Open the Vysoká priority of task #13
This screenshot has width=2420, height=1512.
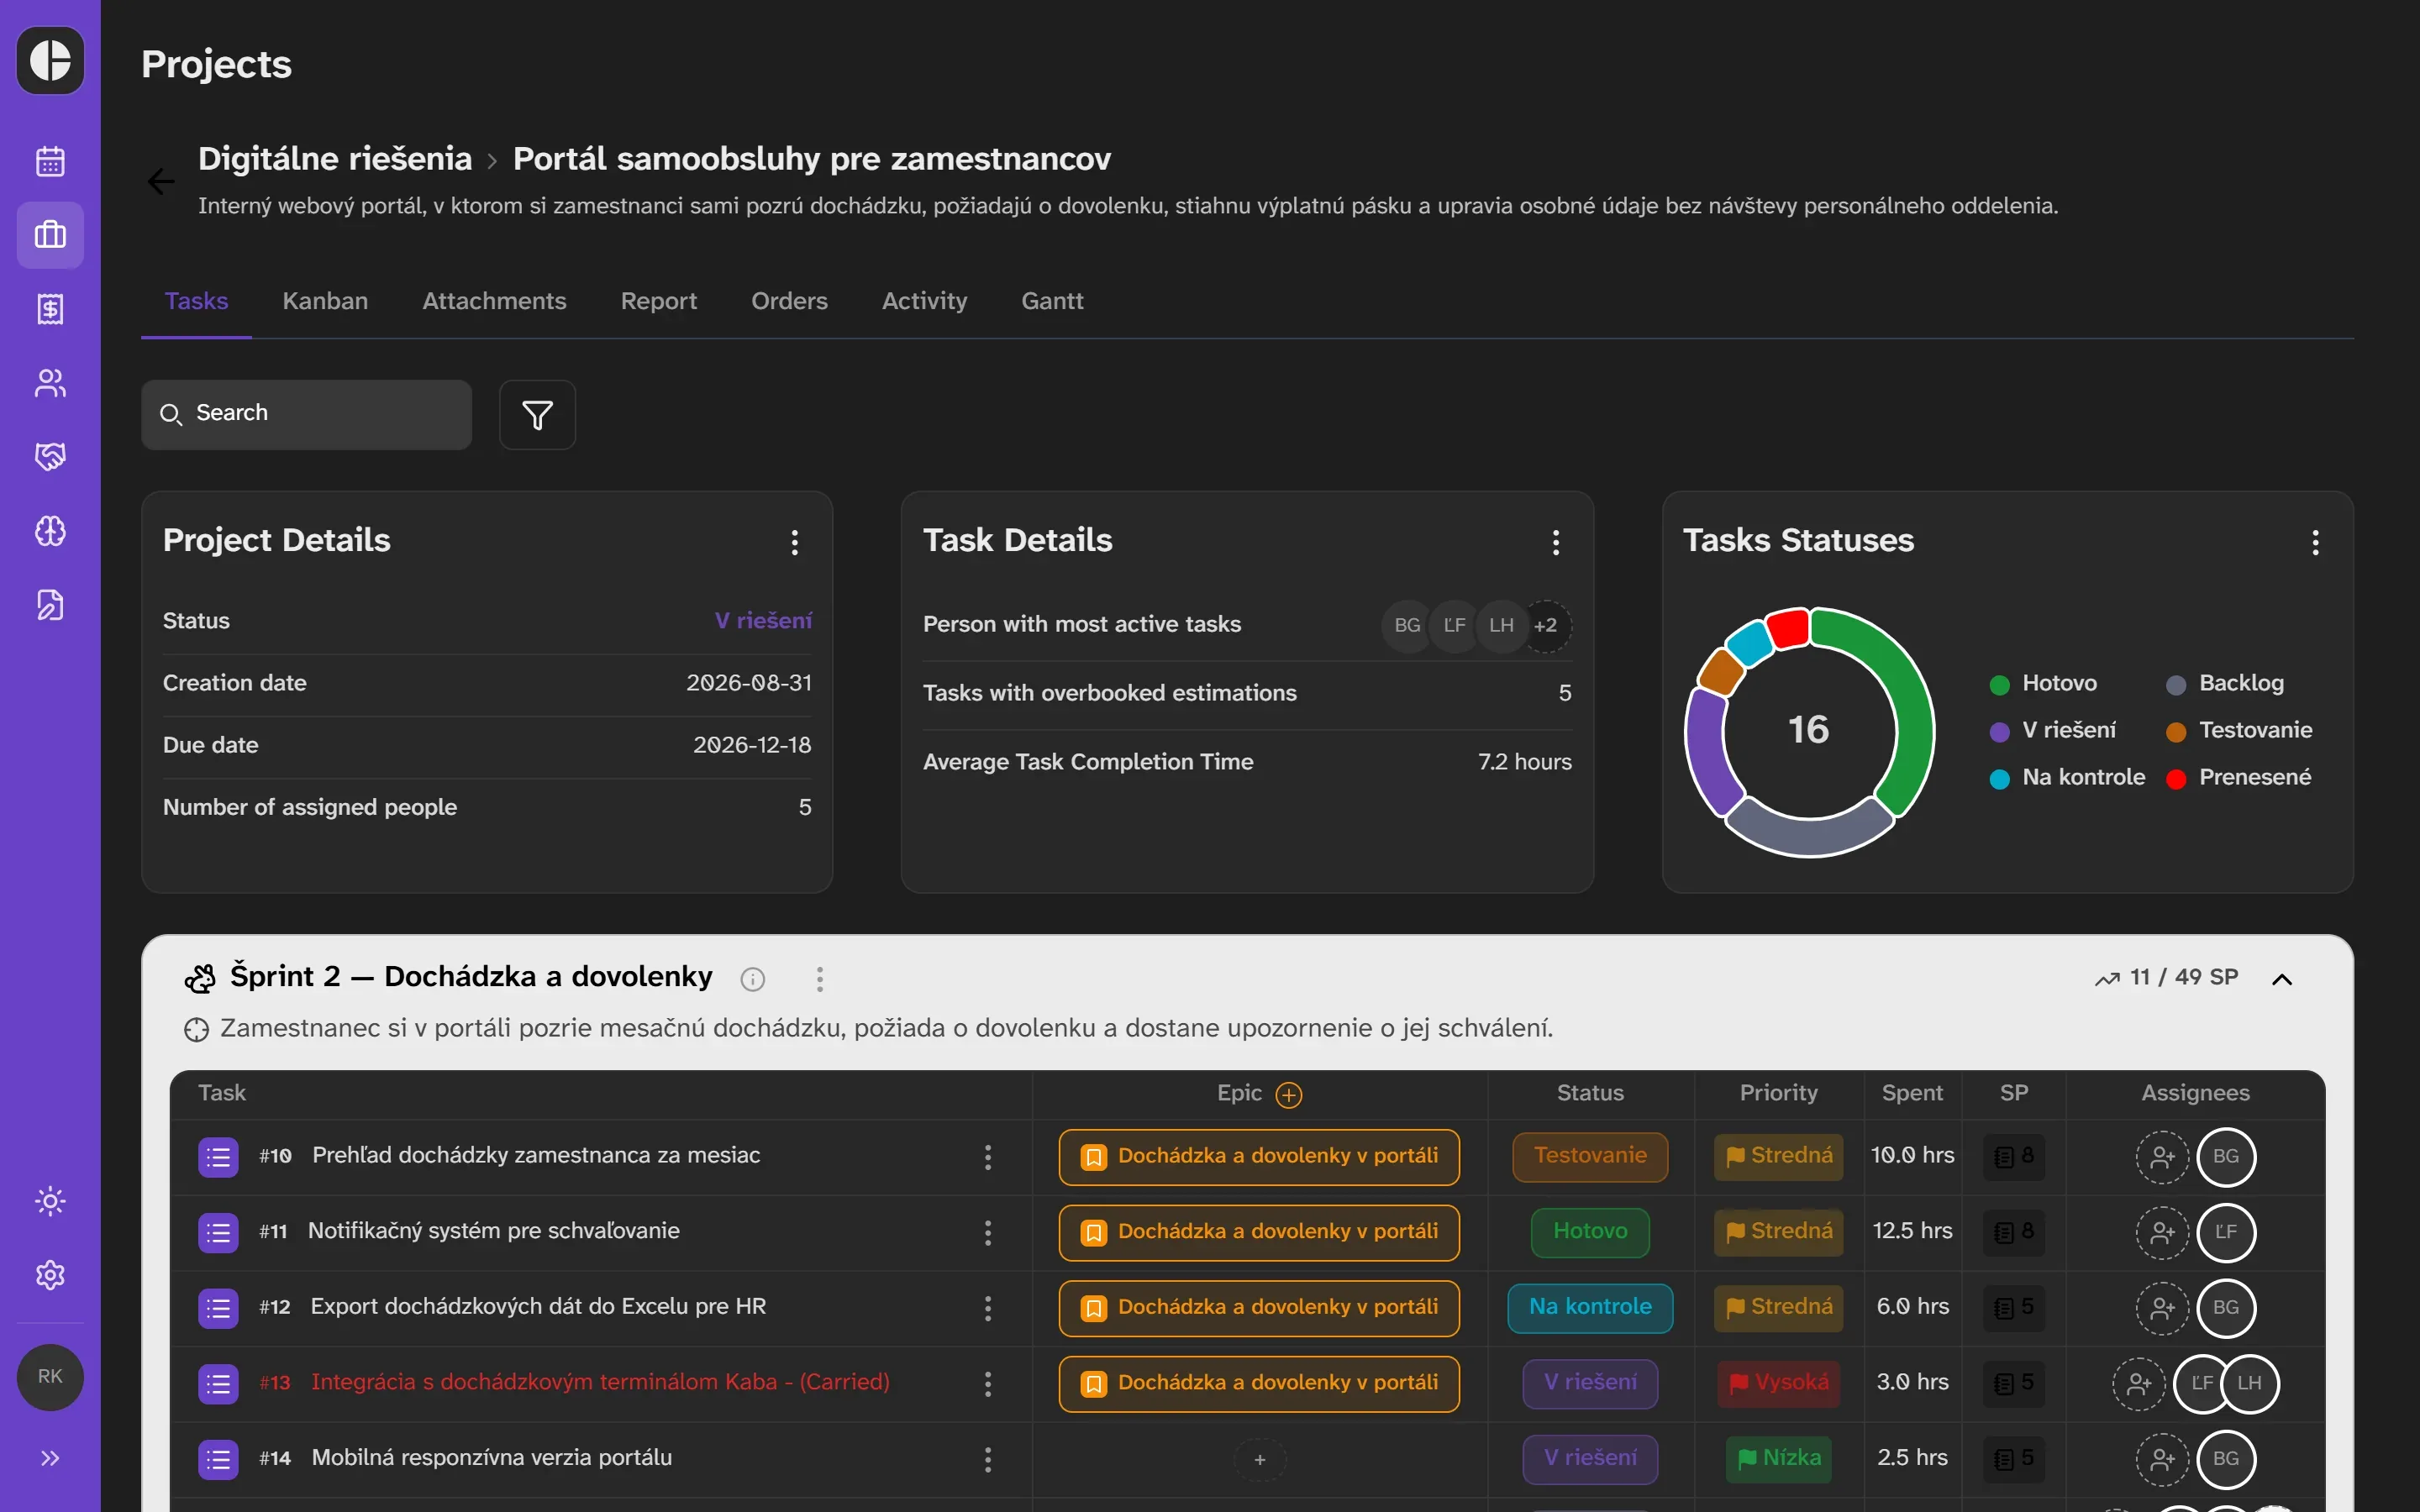pyautogui.click(x=1778, y=1383)
